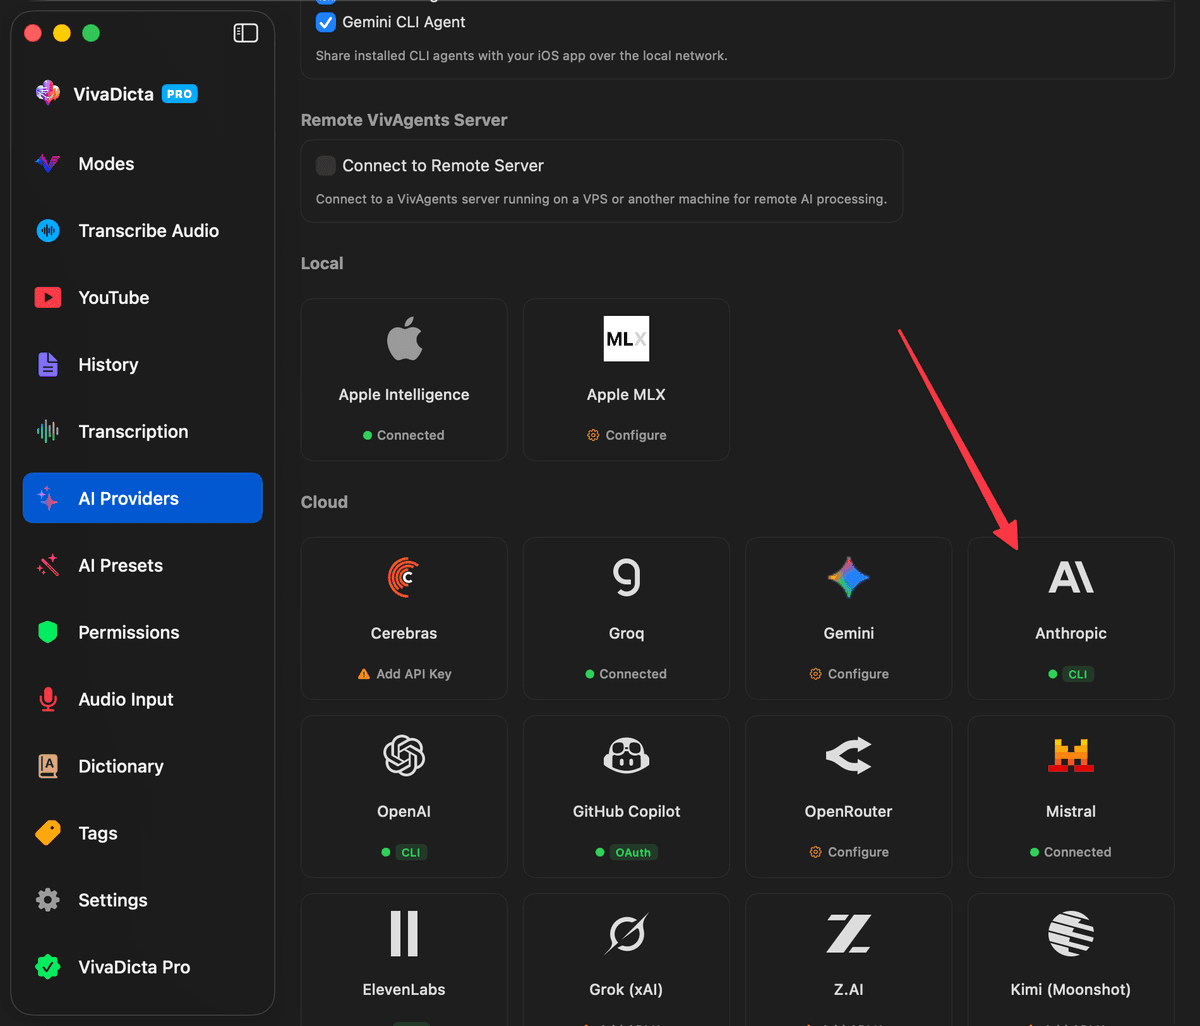Select the Cerebras provider icon

click(403, 577)
